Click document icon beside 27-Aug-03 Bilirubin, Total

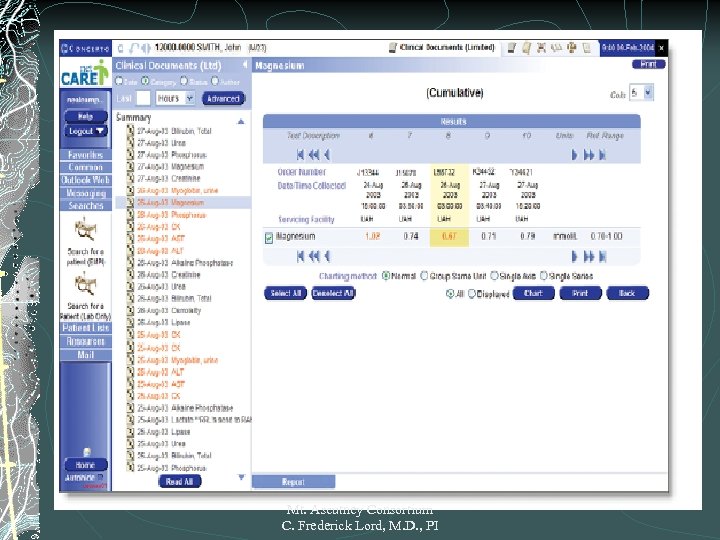click(130, 131)
